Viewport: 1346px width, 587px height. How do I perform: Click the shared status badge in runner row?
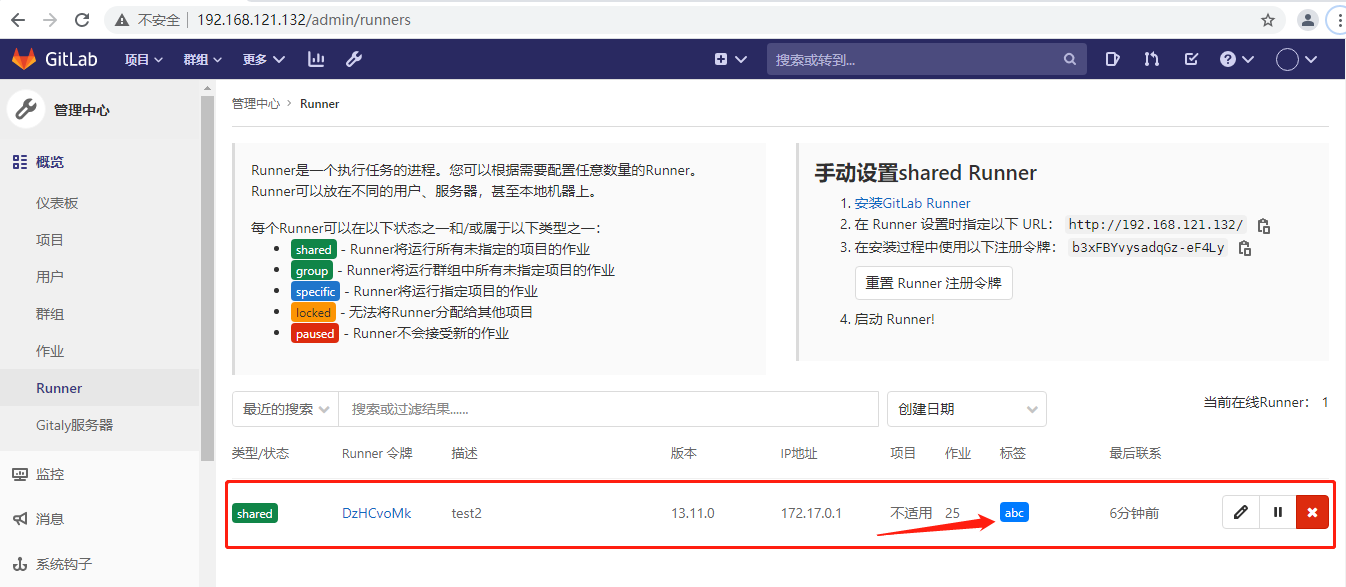coord(255,513)
